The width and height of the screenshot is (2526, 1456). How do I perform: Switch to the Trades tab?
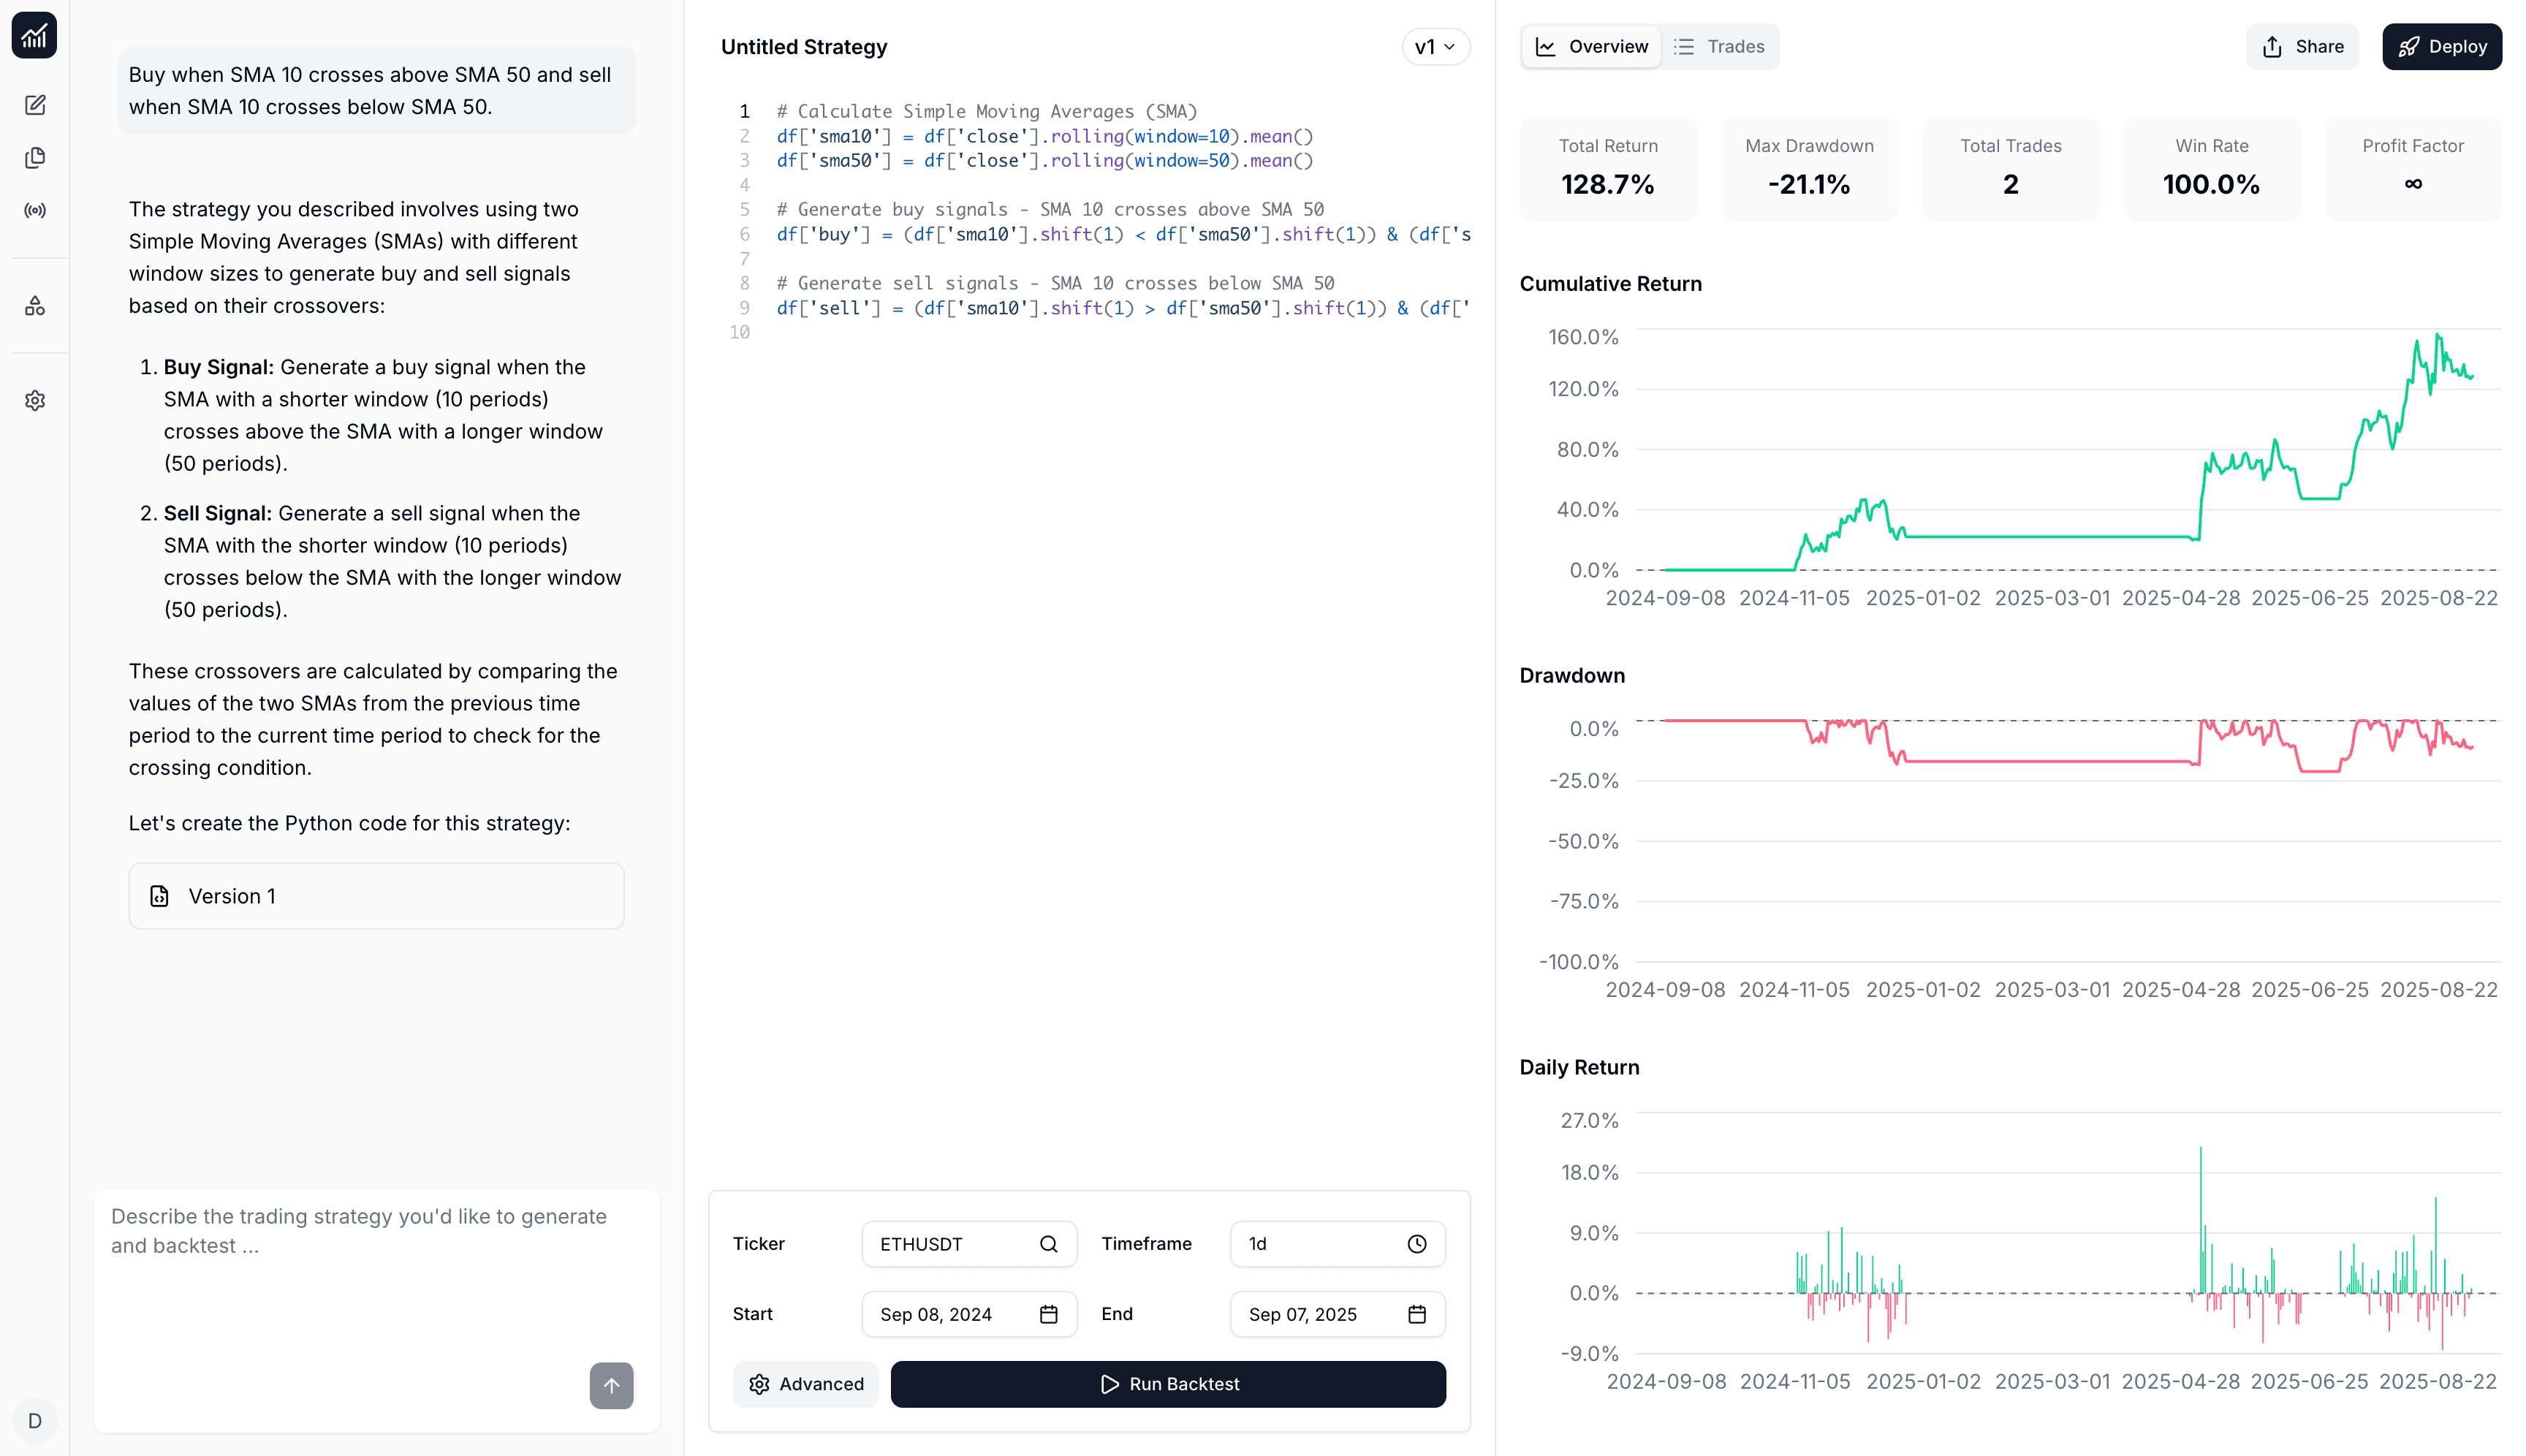1720,46
